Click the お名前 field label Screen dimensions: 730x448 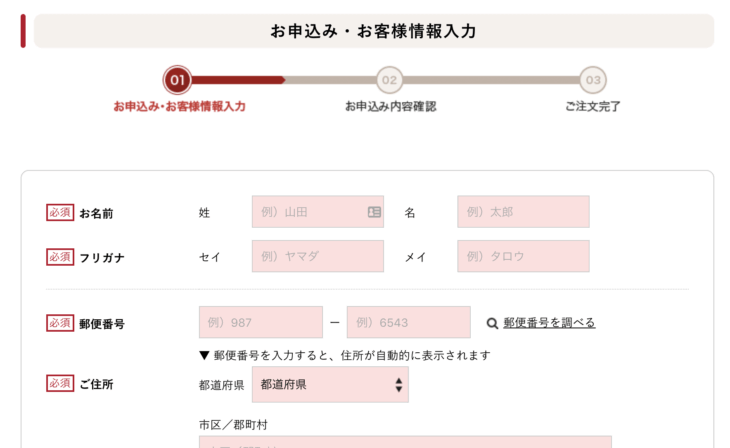(x=96, y=213)
